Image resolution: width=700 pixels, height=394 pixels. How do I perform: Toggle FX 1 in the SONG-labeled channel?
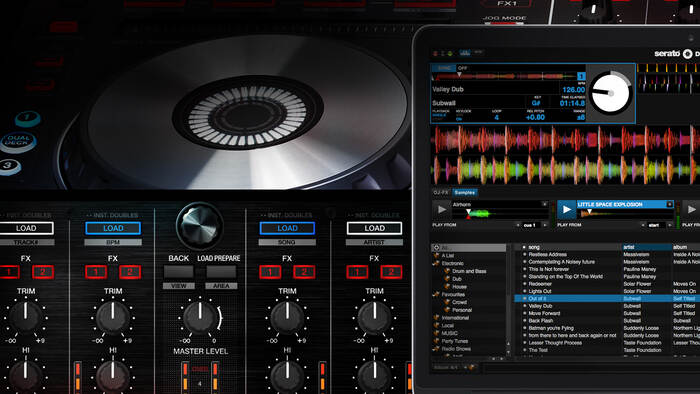point(270,272)
